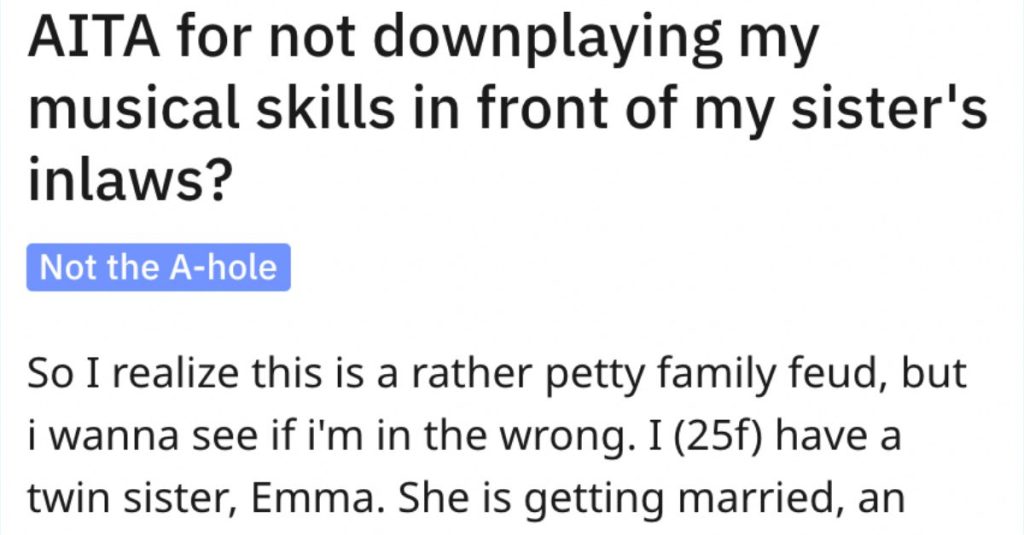Open the post title starting with 'AITA'
Image resolution: width=1024 pixels, height=535 pixels.
click(507, 106)
